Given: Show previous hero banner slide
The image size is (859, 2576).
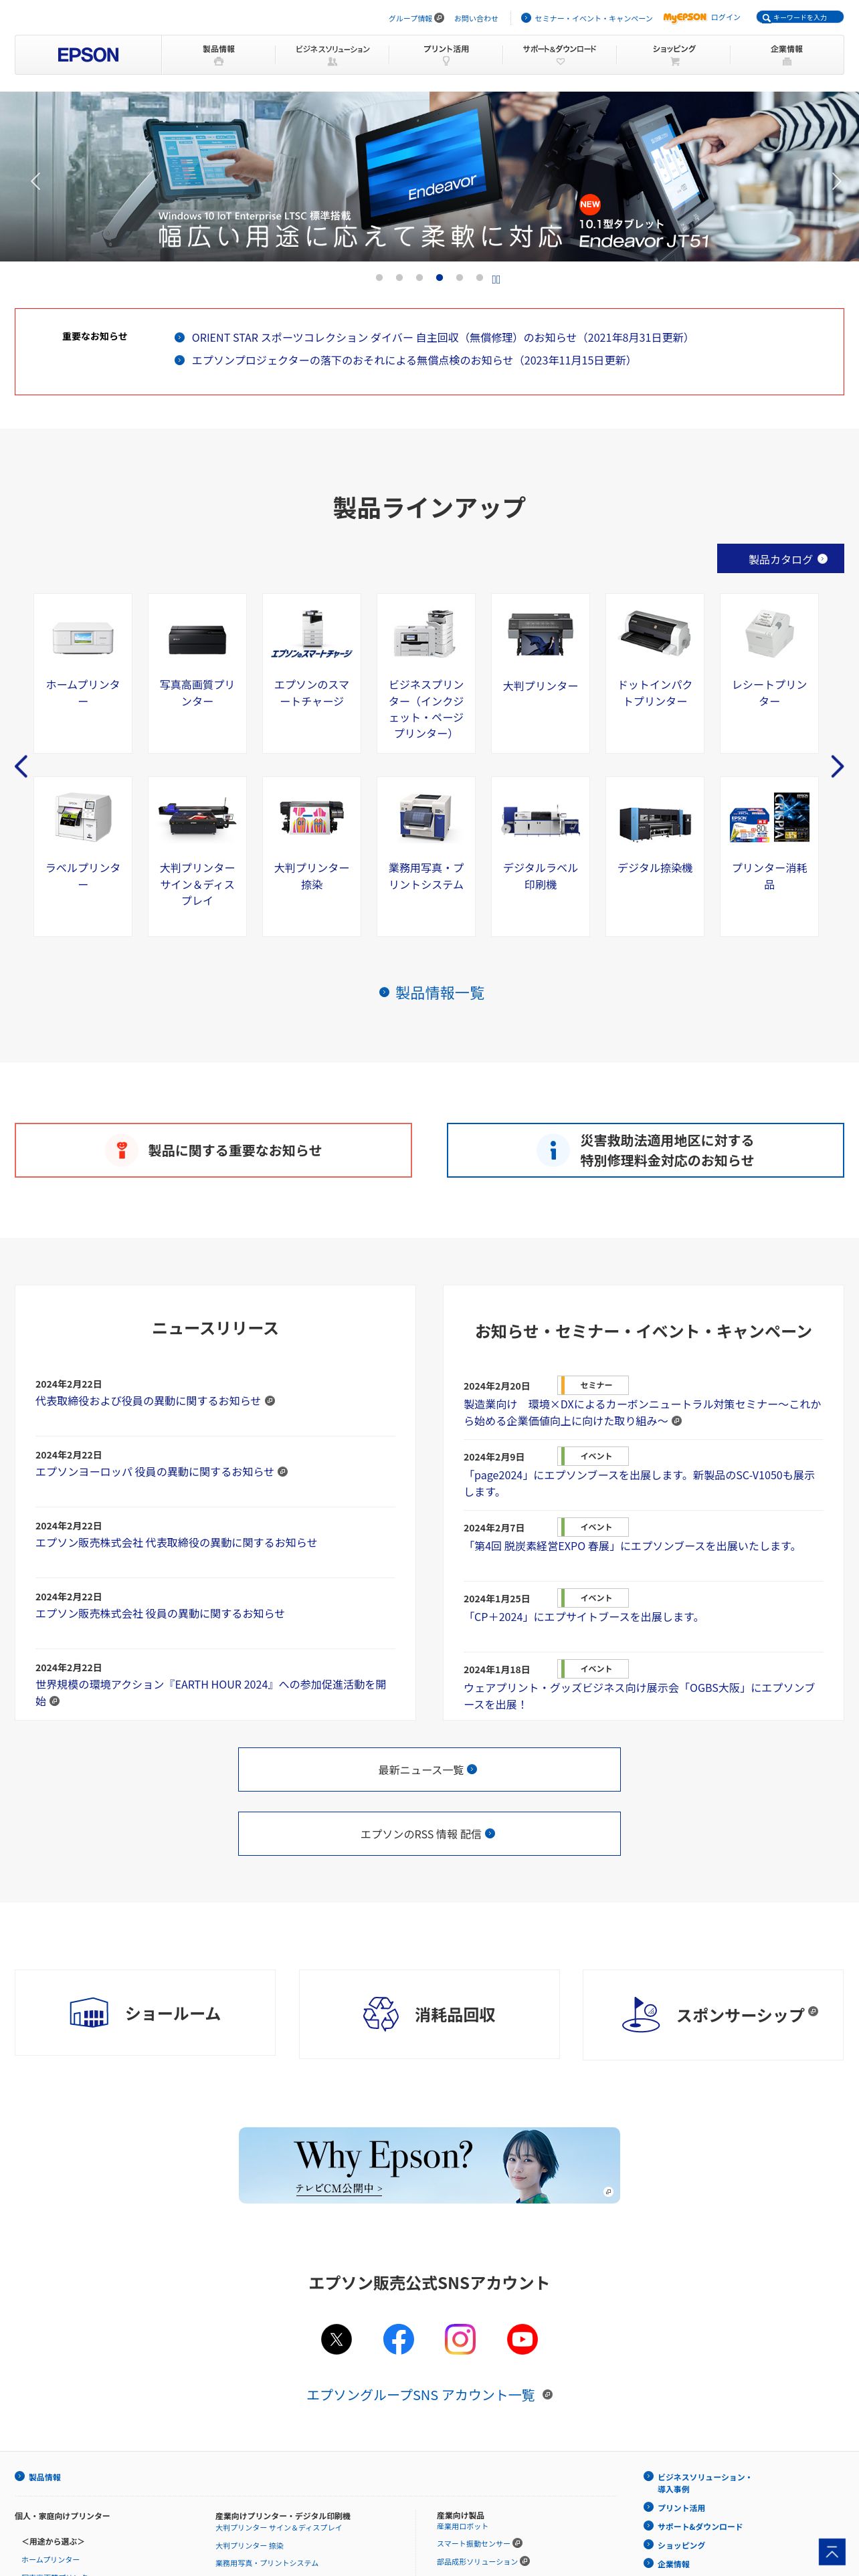Looking at the screenshot, I should [x=36, y=181].
